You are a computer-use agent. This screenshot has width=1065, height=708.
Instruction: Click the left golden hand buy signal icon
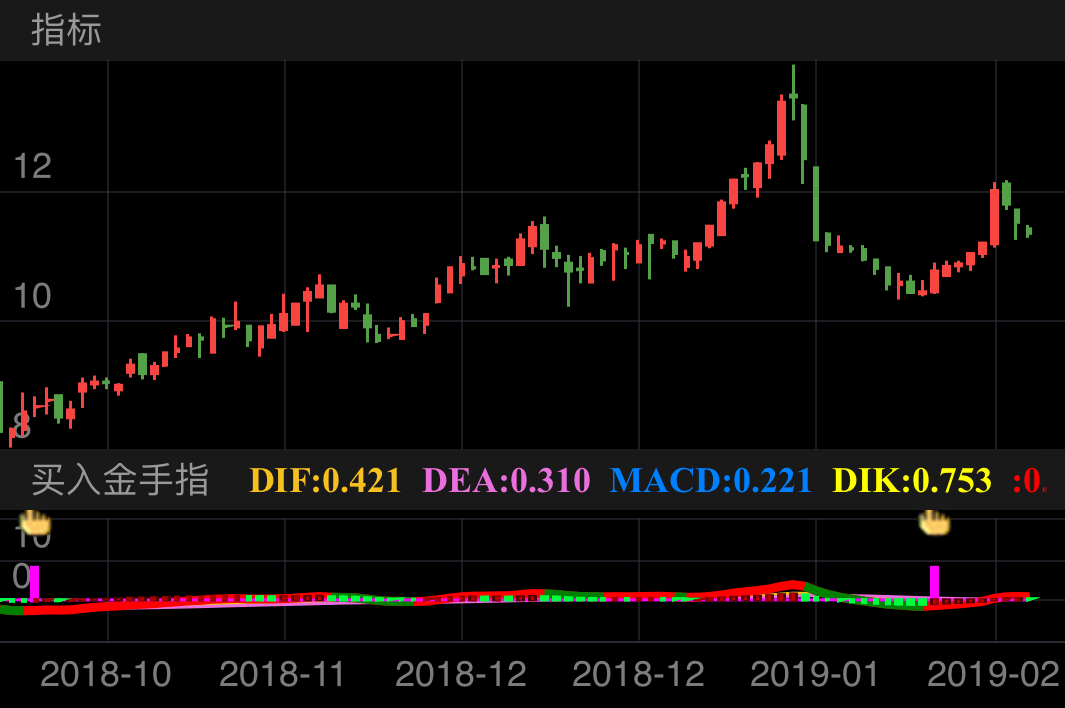point(35,521)
